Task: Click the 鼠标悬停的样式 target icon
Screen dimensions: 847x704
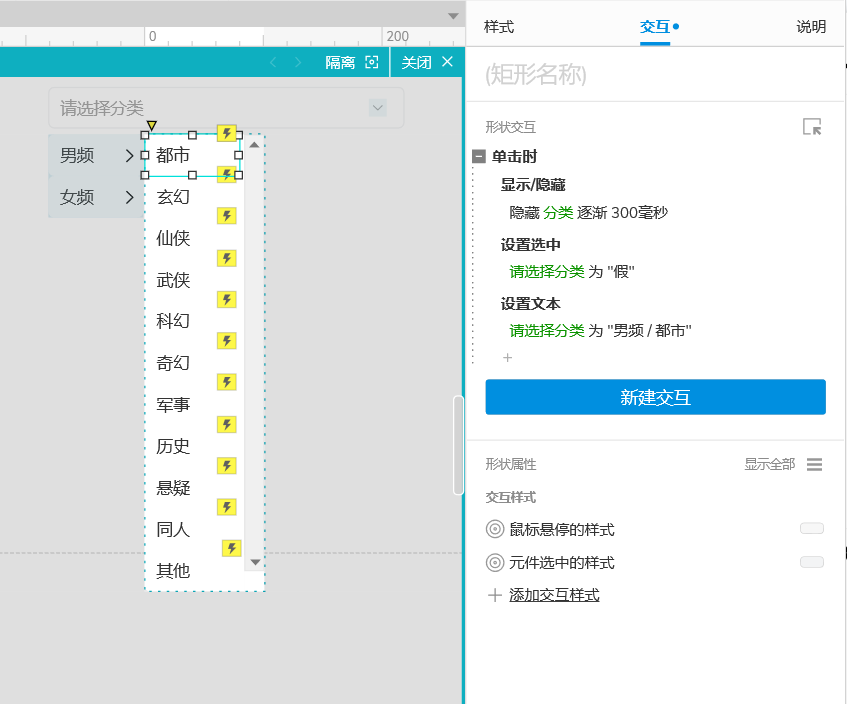Action: 495,529
